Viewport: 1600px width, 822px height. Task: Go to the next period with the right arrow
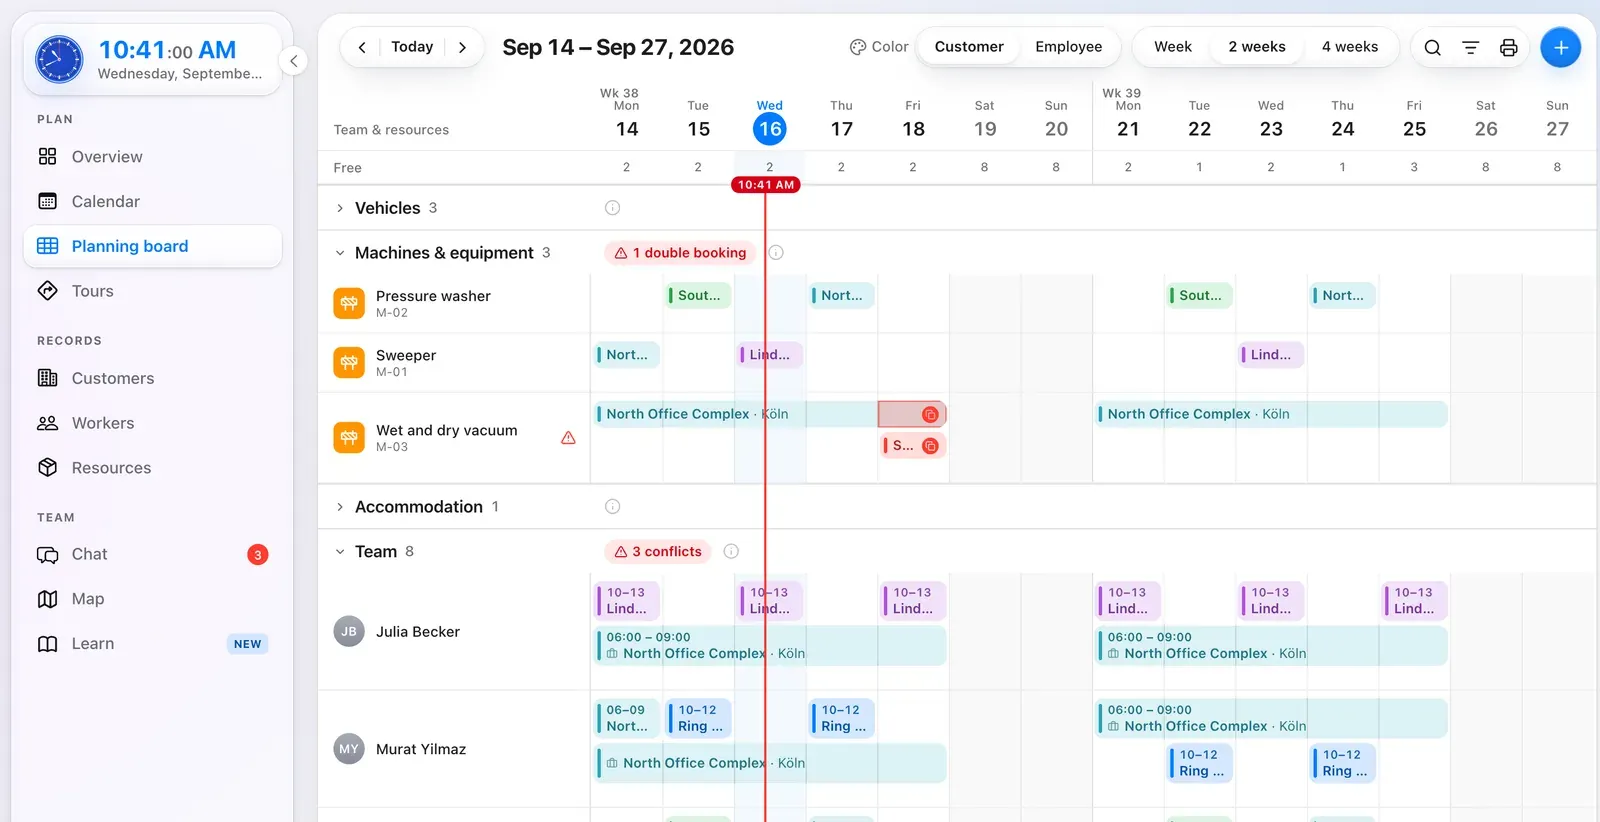coord(462,47)
